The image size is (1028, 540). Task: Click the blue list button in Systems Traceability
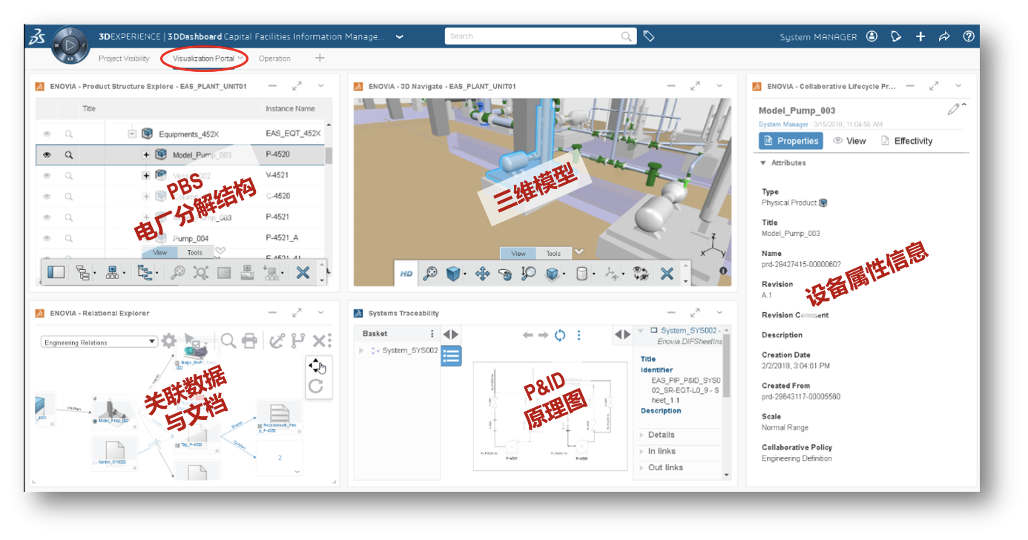[x=451, y=356]
